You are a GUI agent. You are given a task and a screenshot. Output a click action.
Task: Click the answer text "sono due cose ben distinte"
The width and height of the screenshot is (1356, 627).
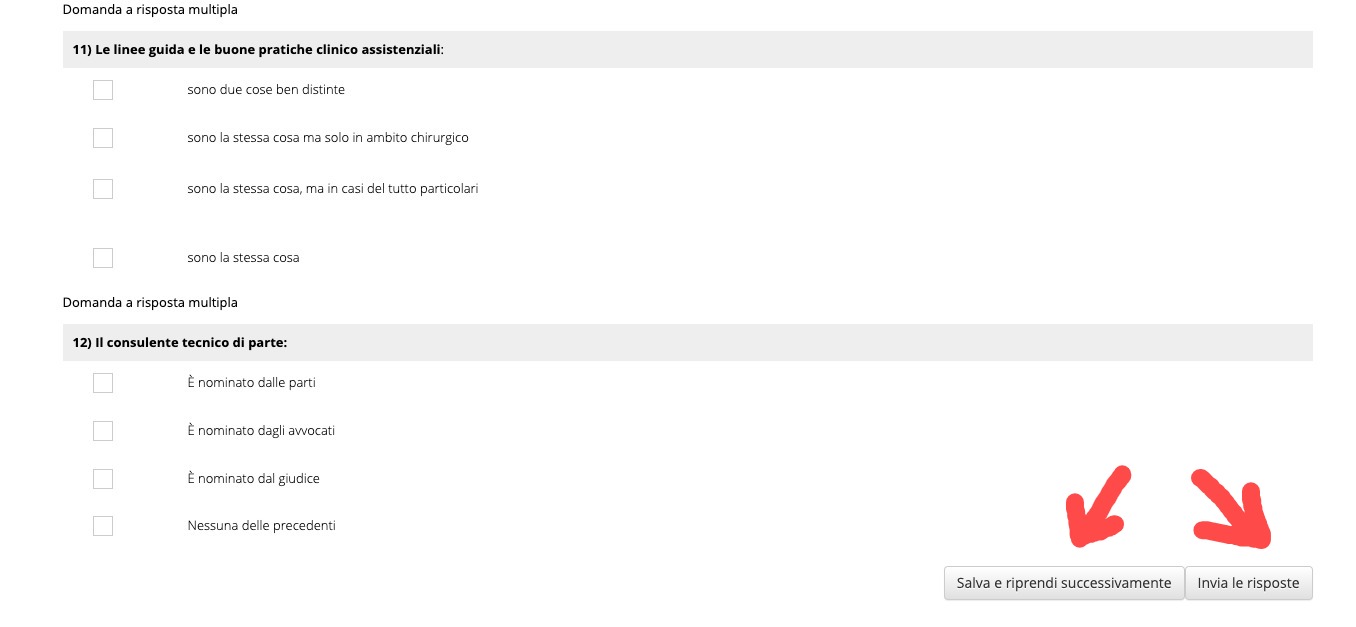tap(266, 90)
